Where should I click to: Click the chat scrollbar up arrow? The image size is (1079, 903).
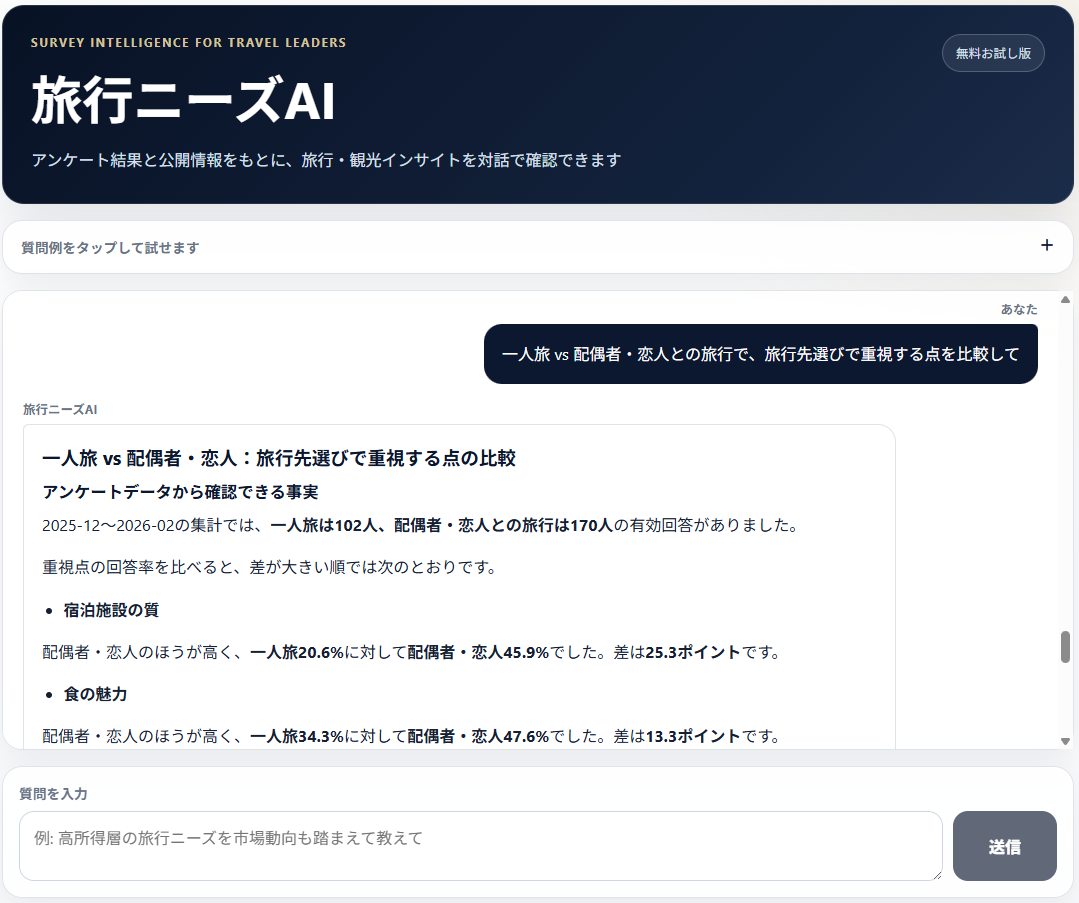tap(1065, 299)
